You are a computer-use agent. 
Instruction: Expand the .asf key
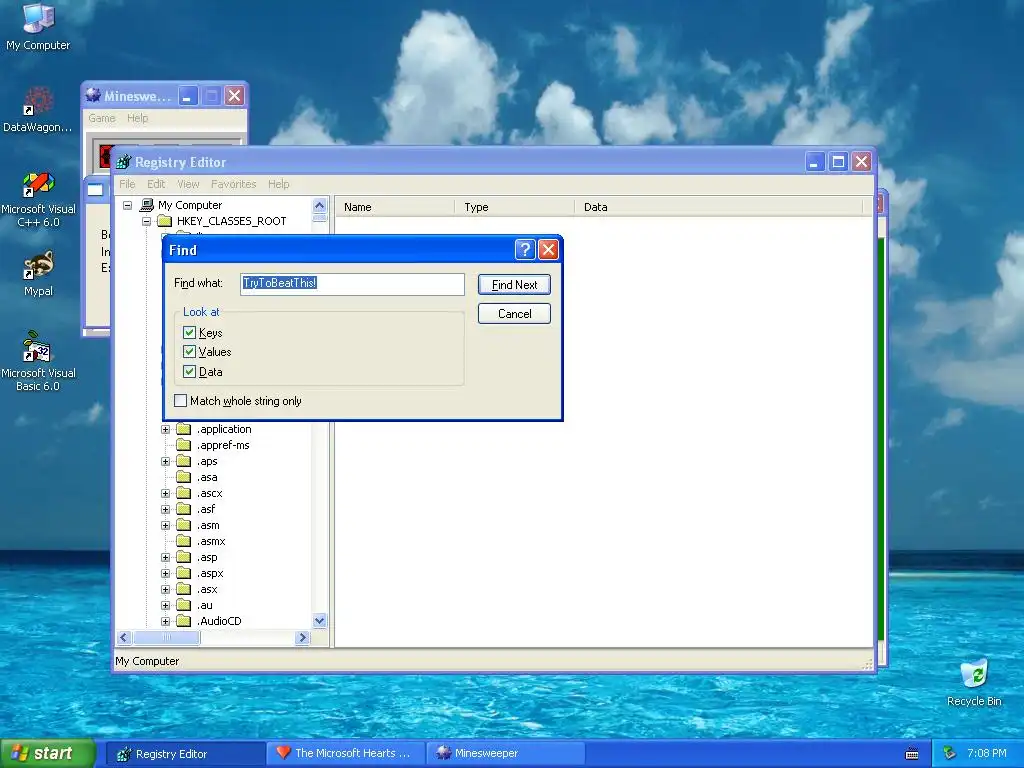point(165,509)
